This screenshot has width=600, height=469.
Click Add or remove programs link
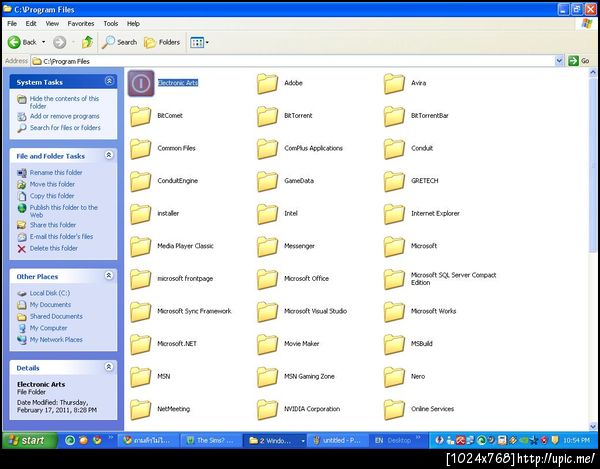(65, 116)
